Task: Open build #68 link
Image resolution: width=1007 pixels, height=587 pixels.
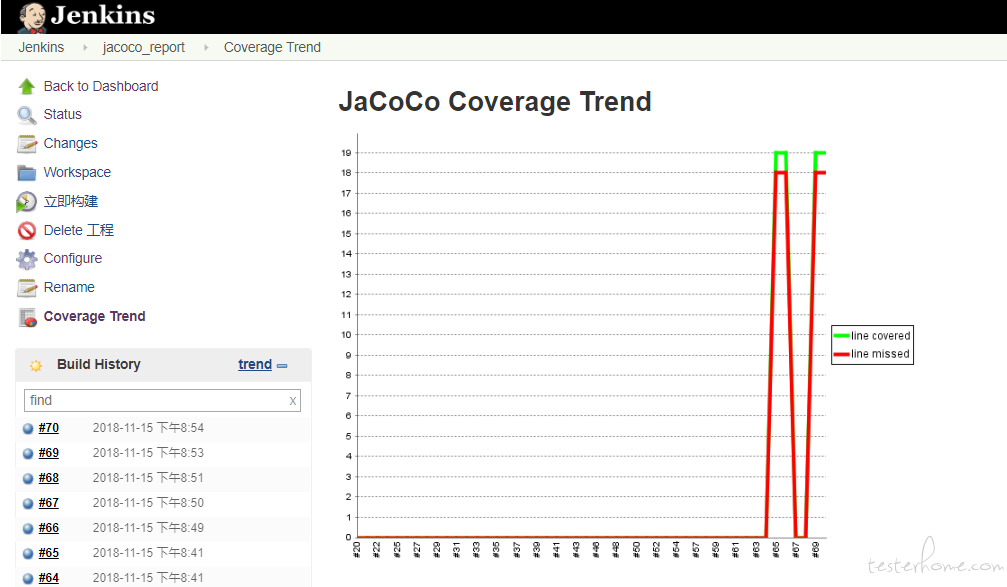Action: point(49,478)
